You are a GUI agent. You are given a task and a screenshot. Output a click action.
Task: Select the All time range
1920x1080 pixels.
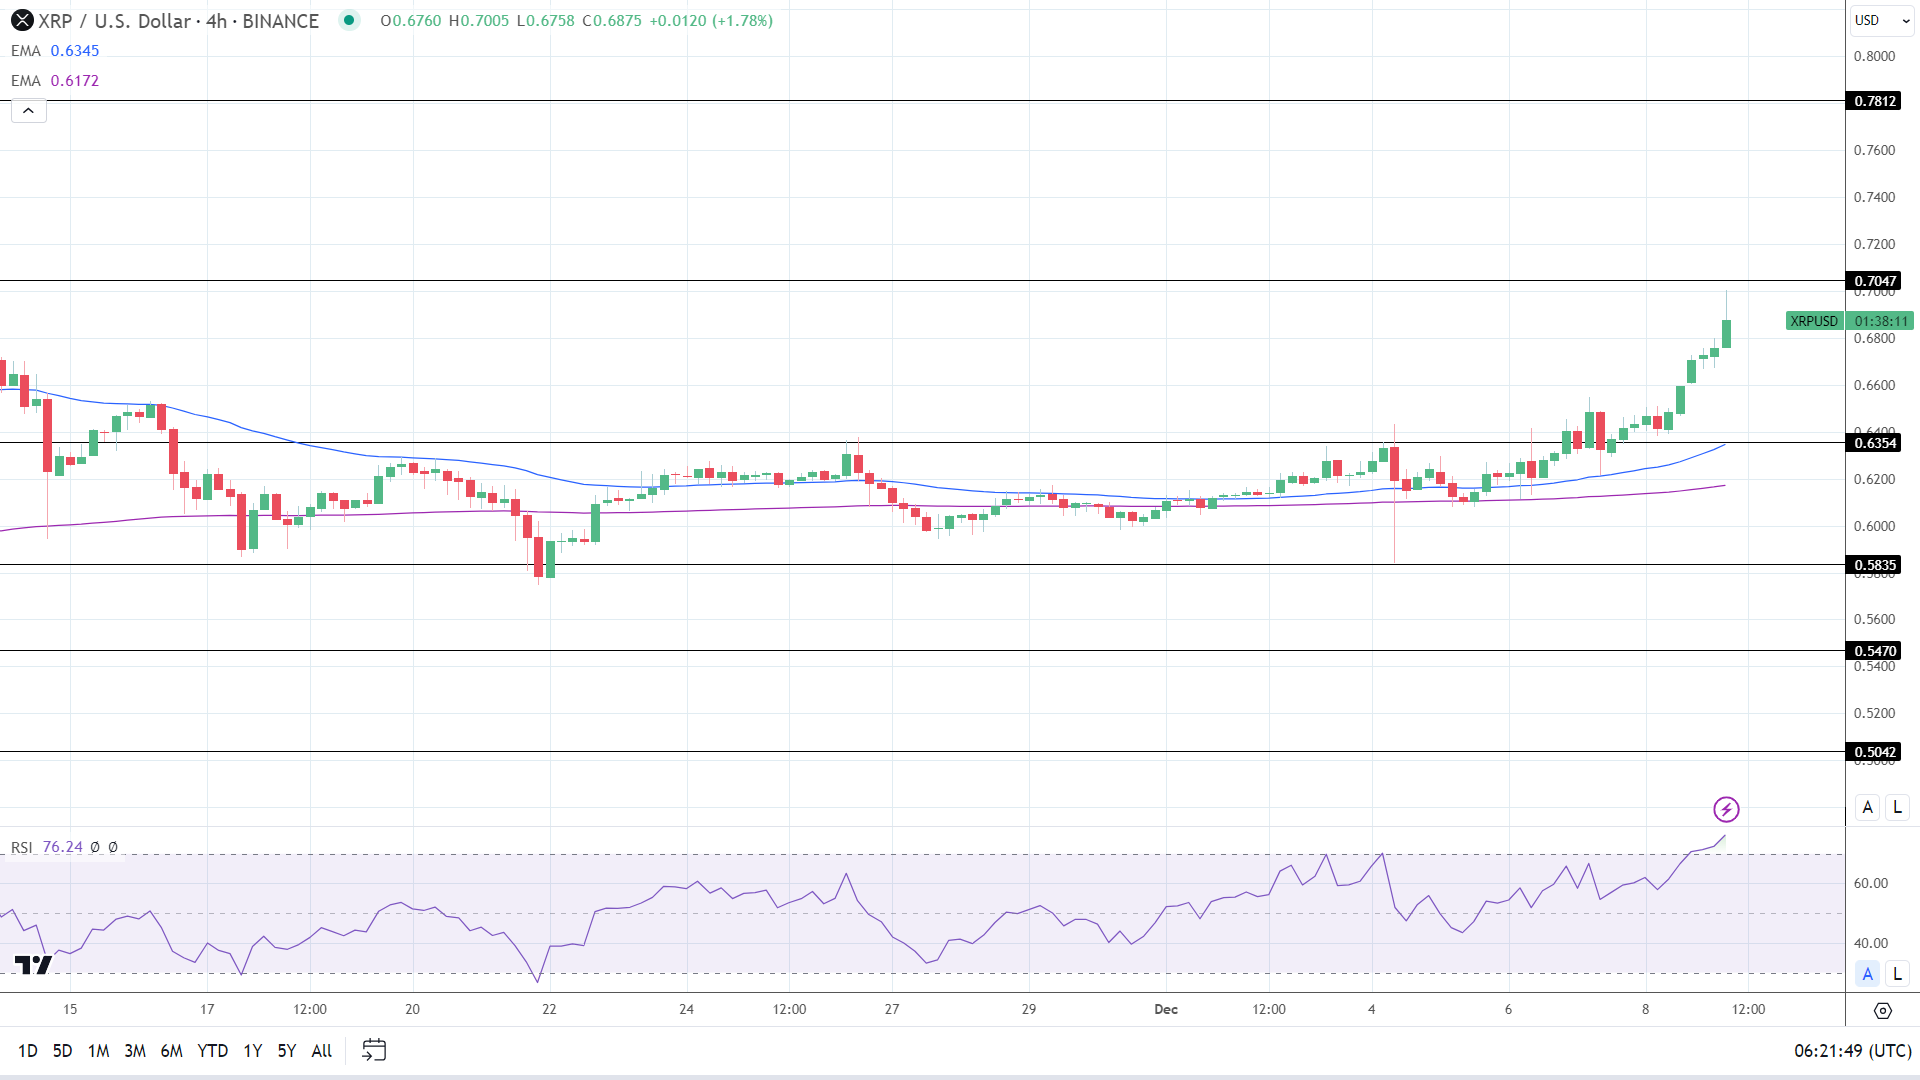click(x=322, y=1050)
